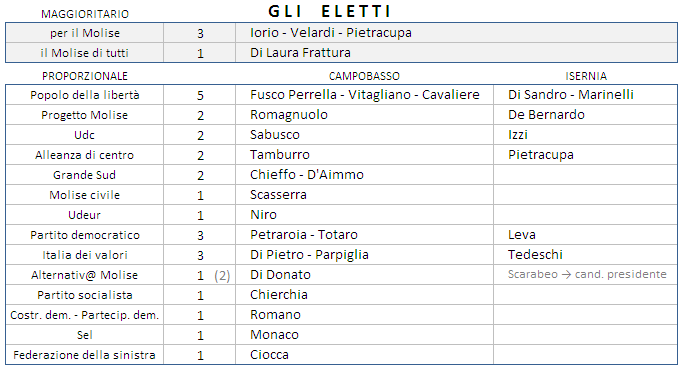Select the Udc party cell
This screenshot has height=370, width=683.
(85, 135)
